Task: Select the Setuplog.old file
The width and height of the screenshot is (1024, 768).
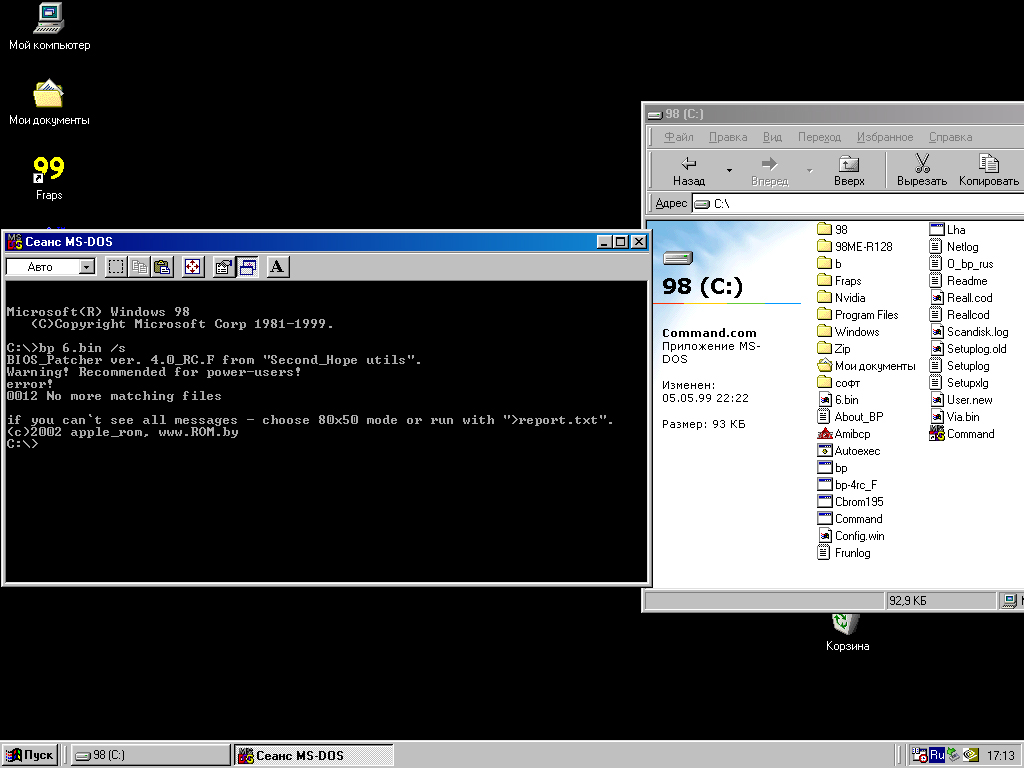Action: point(968,349)
